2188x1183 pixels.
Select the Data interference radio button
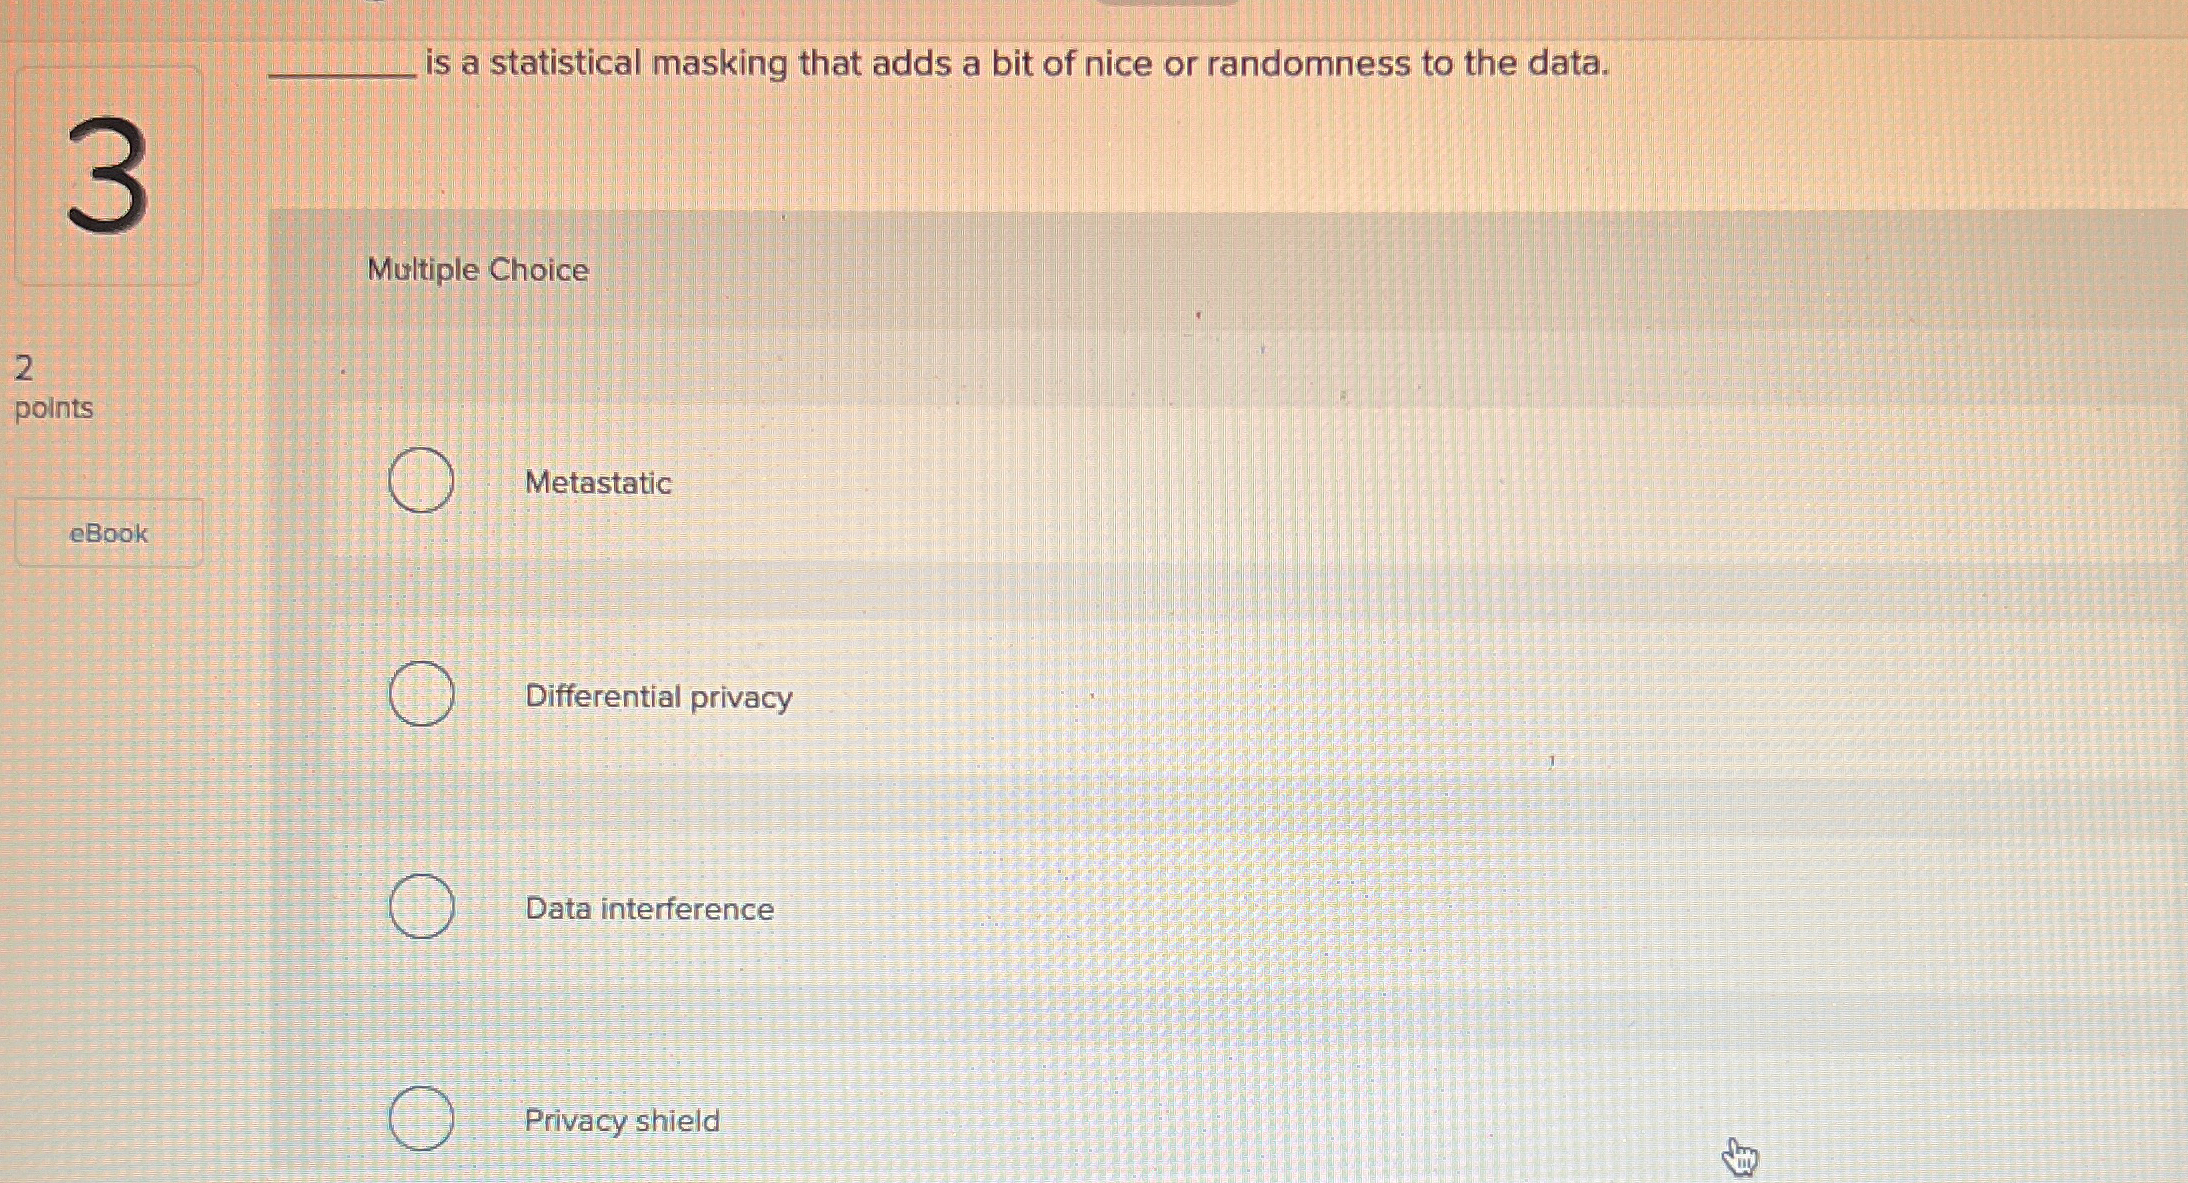pos(421,906)
